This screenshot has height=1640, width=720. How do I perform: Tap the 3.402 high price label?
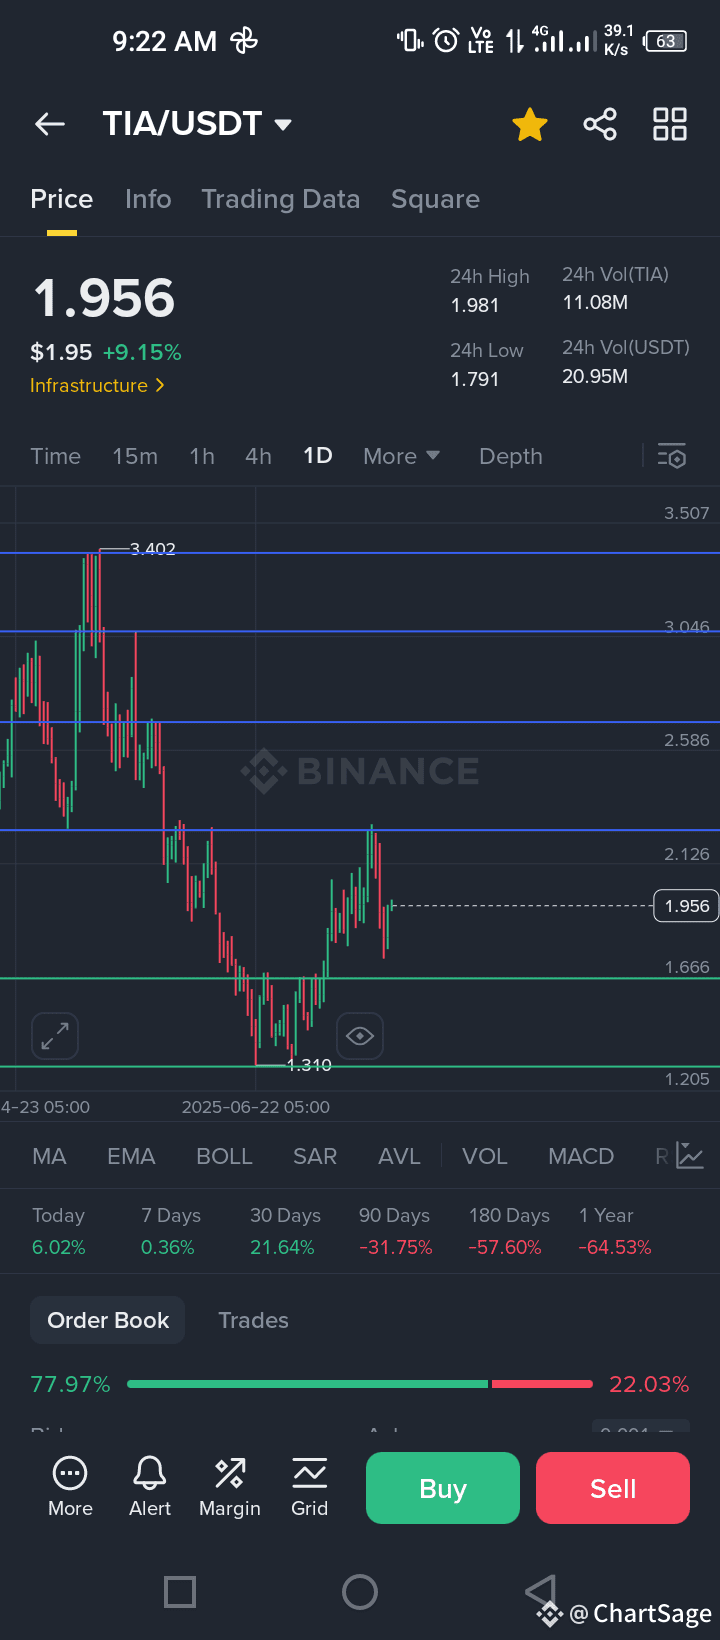coord(153,549)
